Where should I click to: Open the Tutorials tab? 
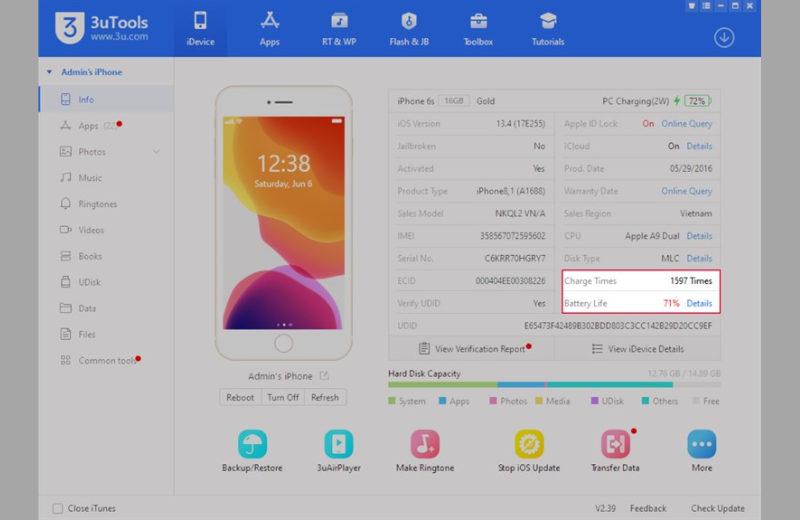pos(547,29)
